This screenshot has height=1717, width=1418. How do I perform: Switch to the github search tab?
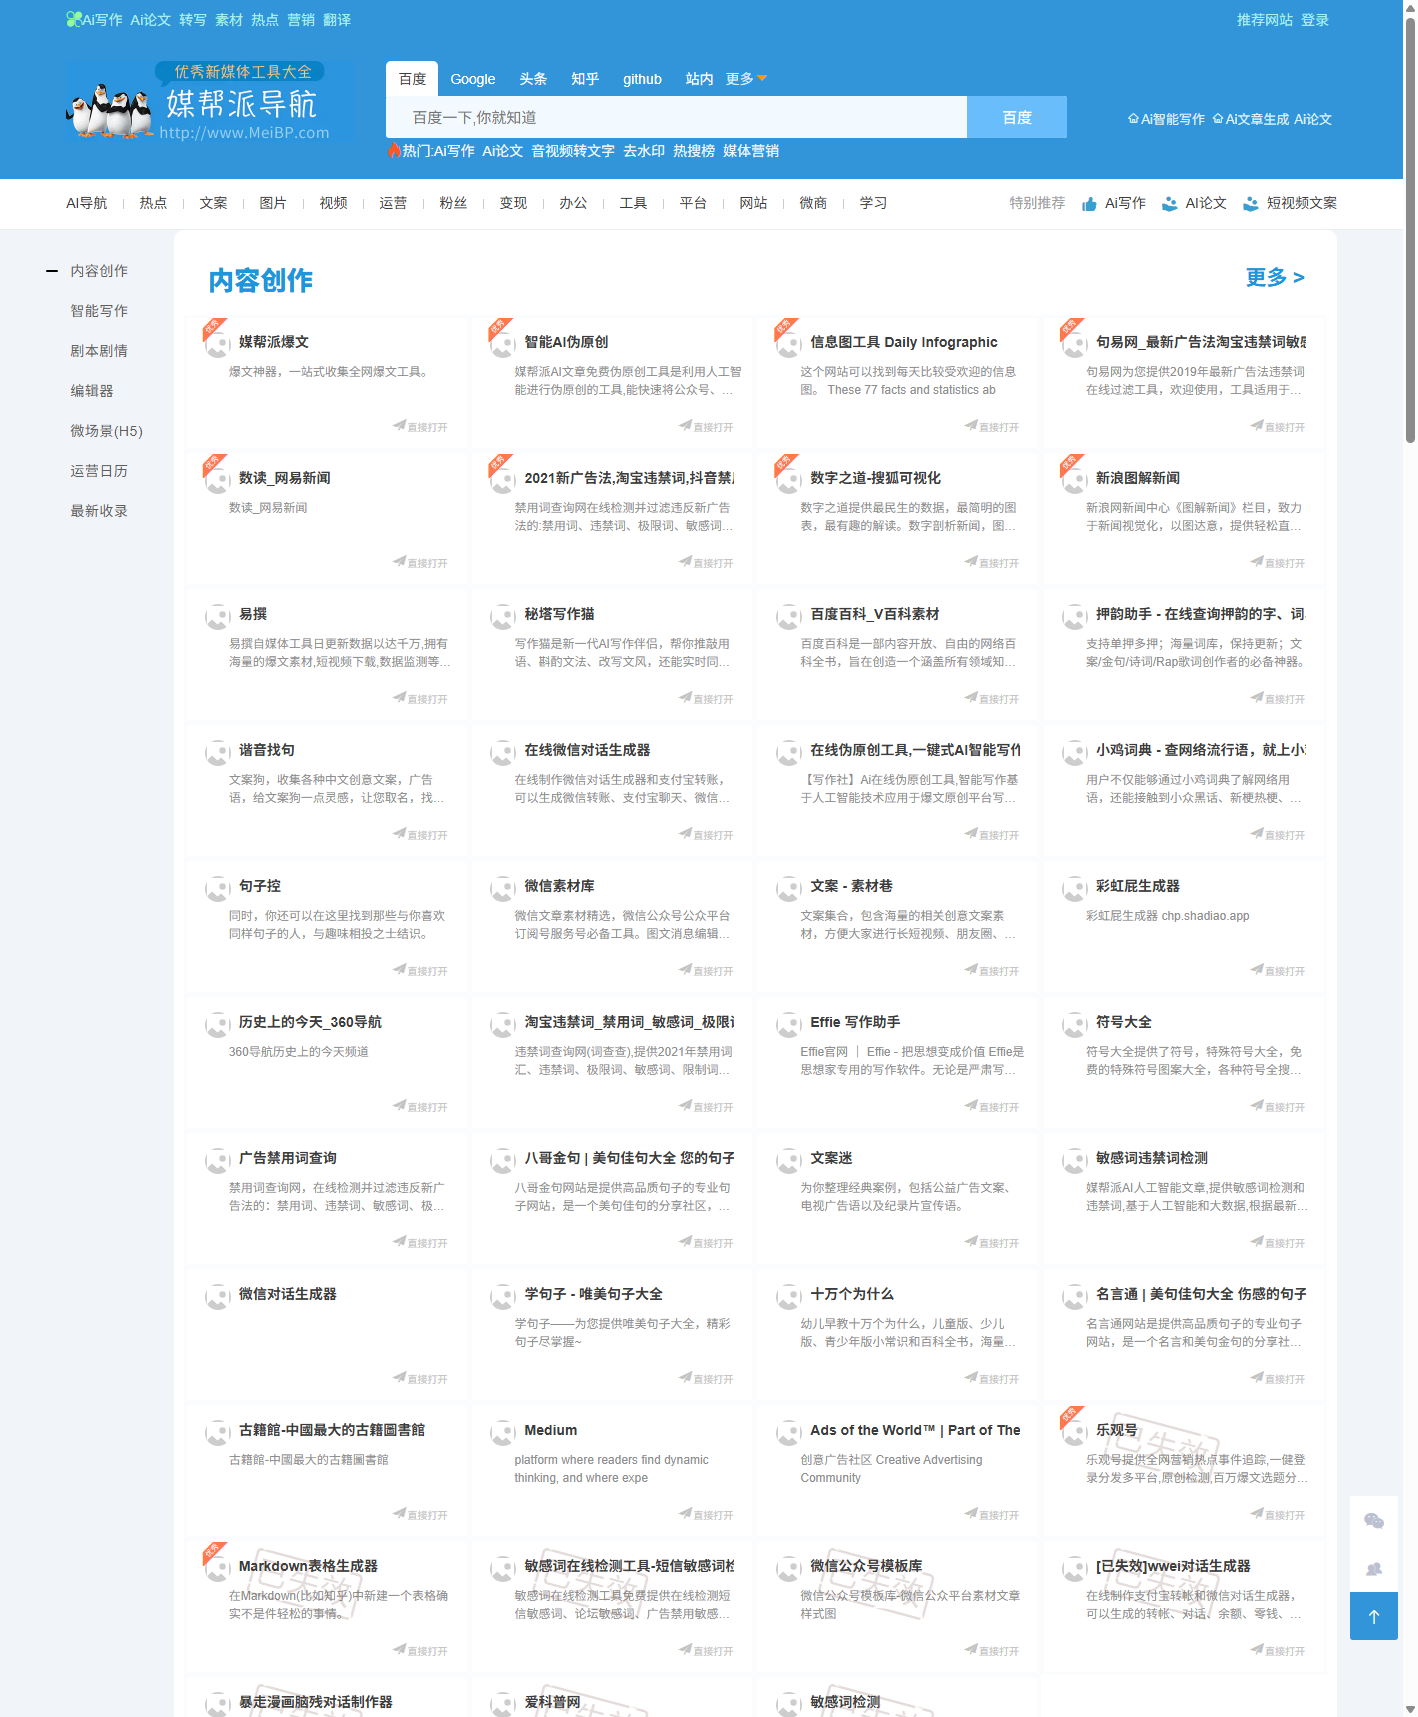(x=642, y=79)
